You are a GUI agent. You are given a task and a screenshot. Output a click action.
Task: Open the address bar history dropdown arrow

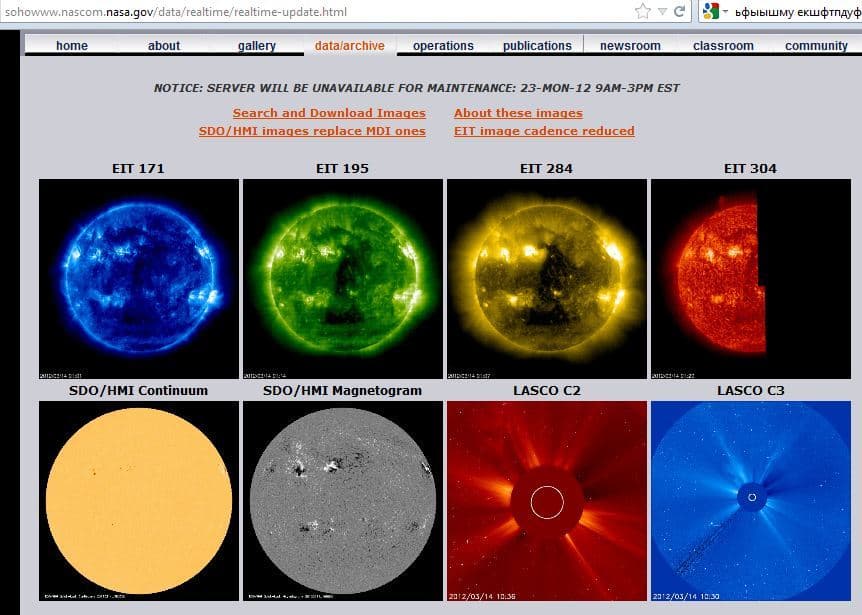click(x=662, y=12)
